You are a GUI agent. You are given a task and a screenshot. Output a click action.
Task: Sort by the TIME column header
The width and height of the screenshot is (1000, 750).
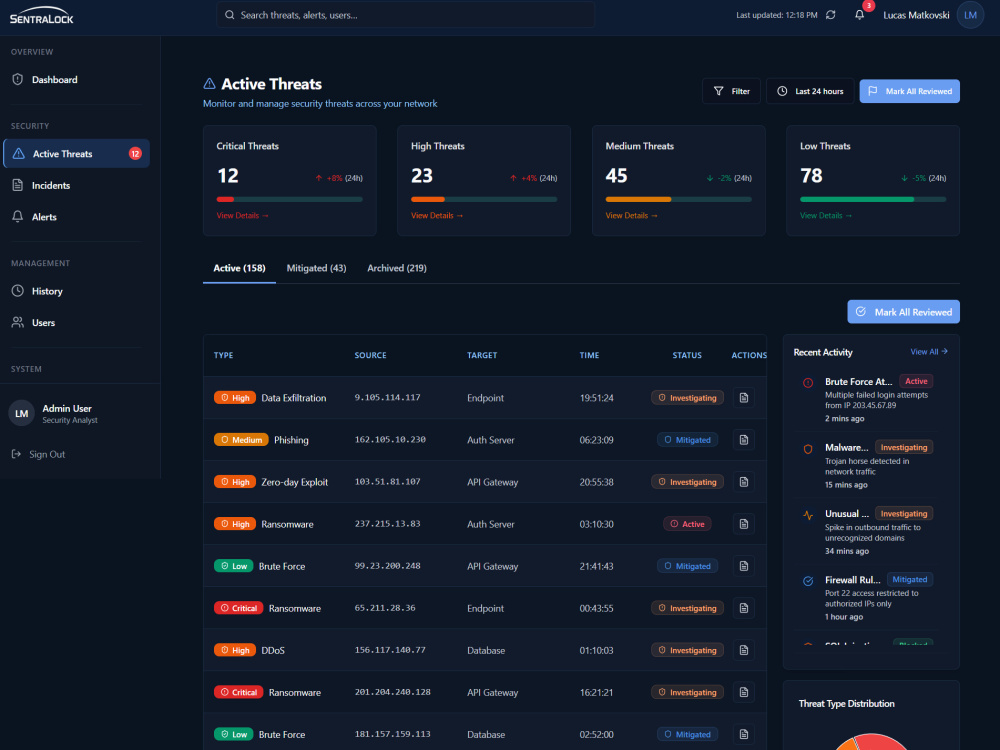(x=589, y=355)
